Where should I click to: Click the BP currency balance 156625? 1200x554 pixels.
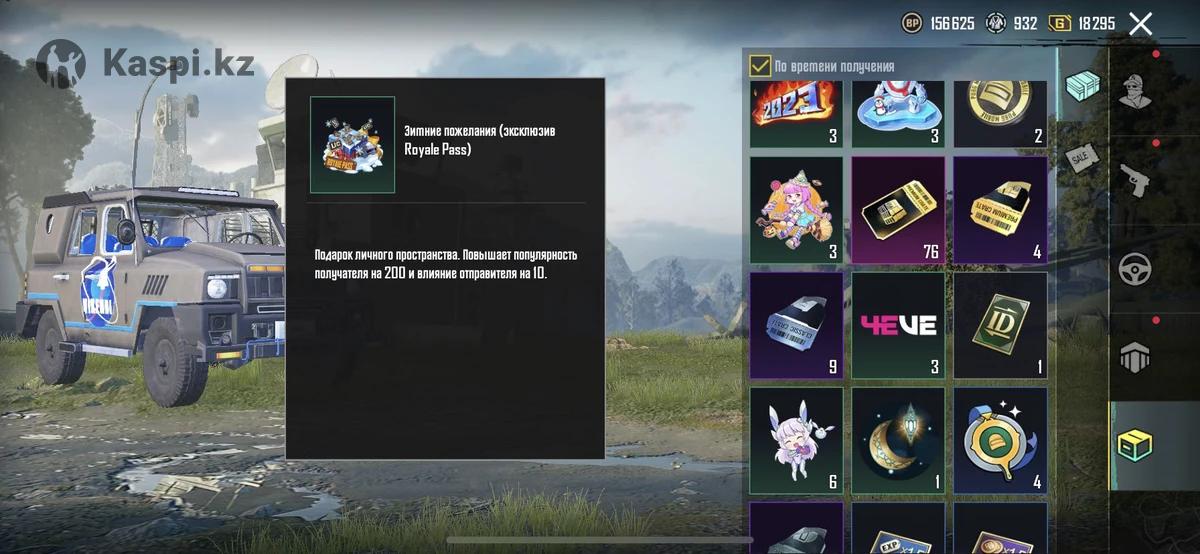click(x=938, y=23)
